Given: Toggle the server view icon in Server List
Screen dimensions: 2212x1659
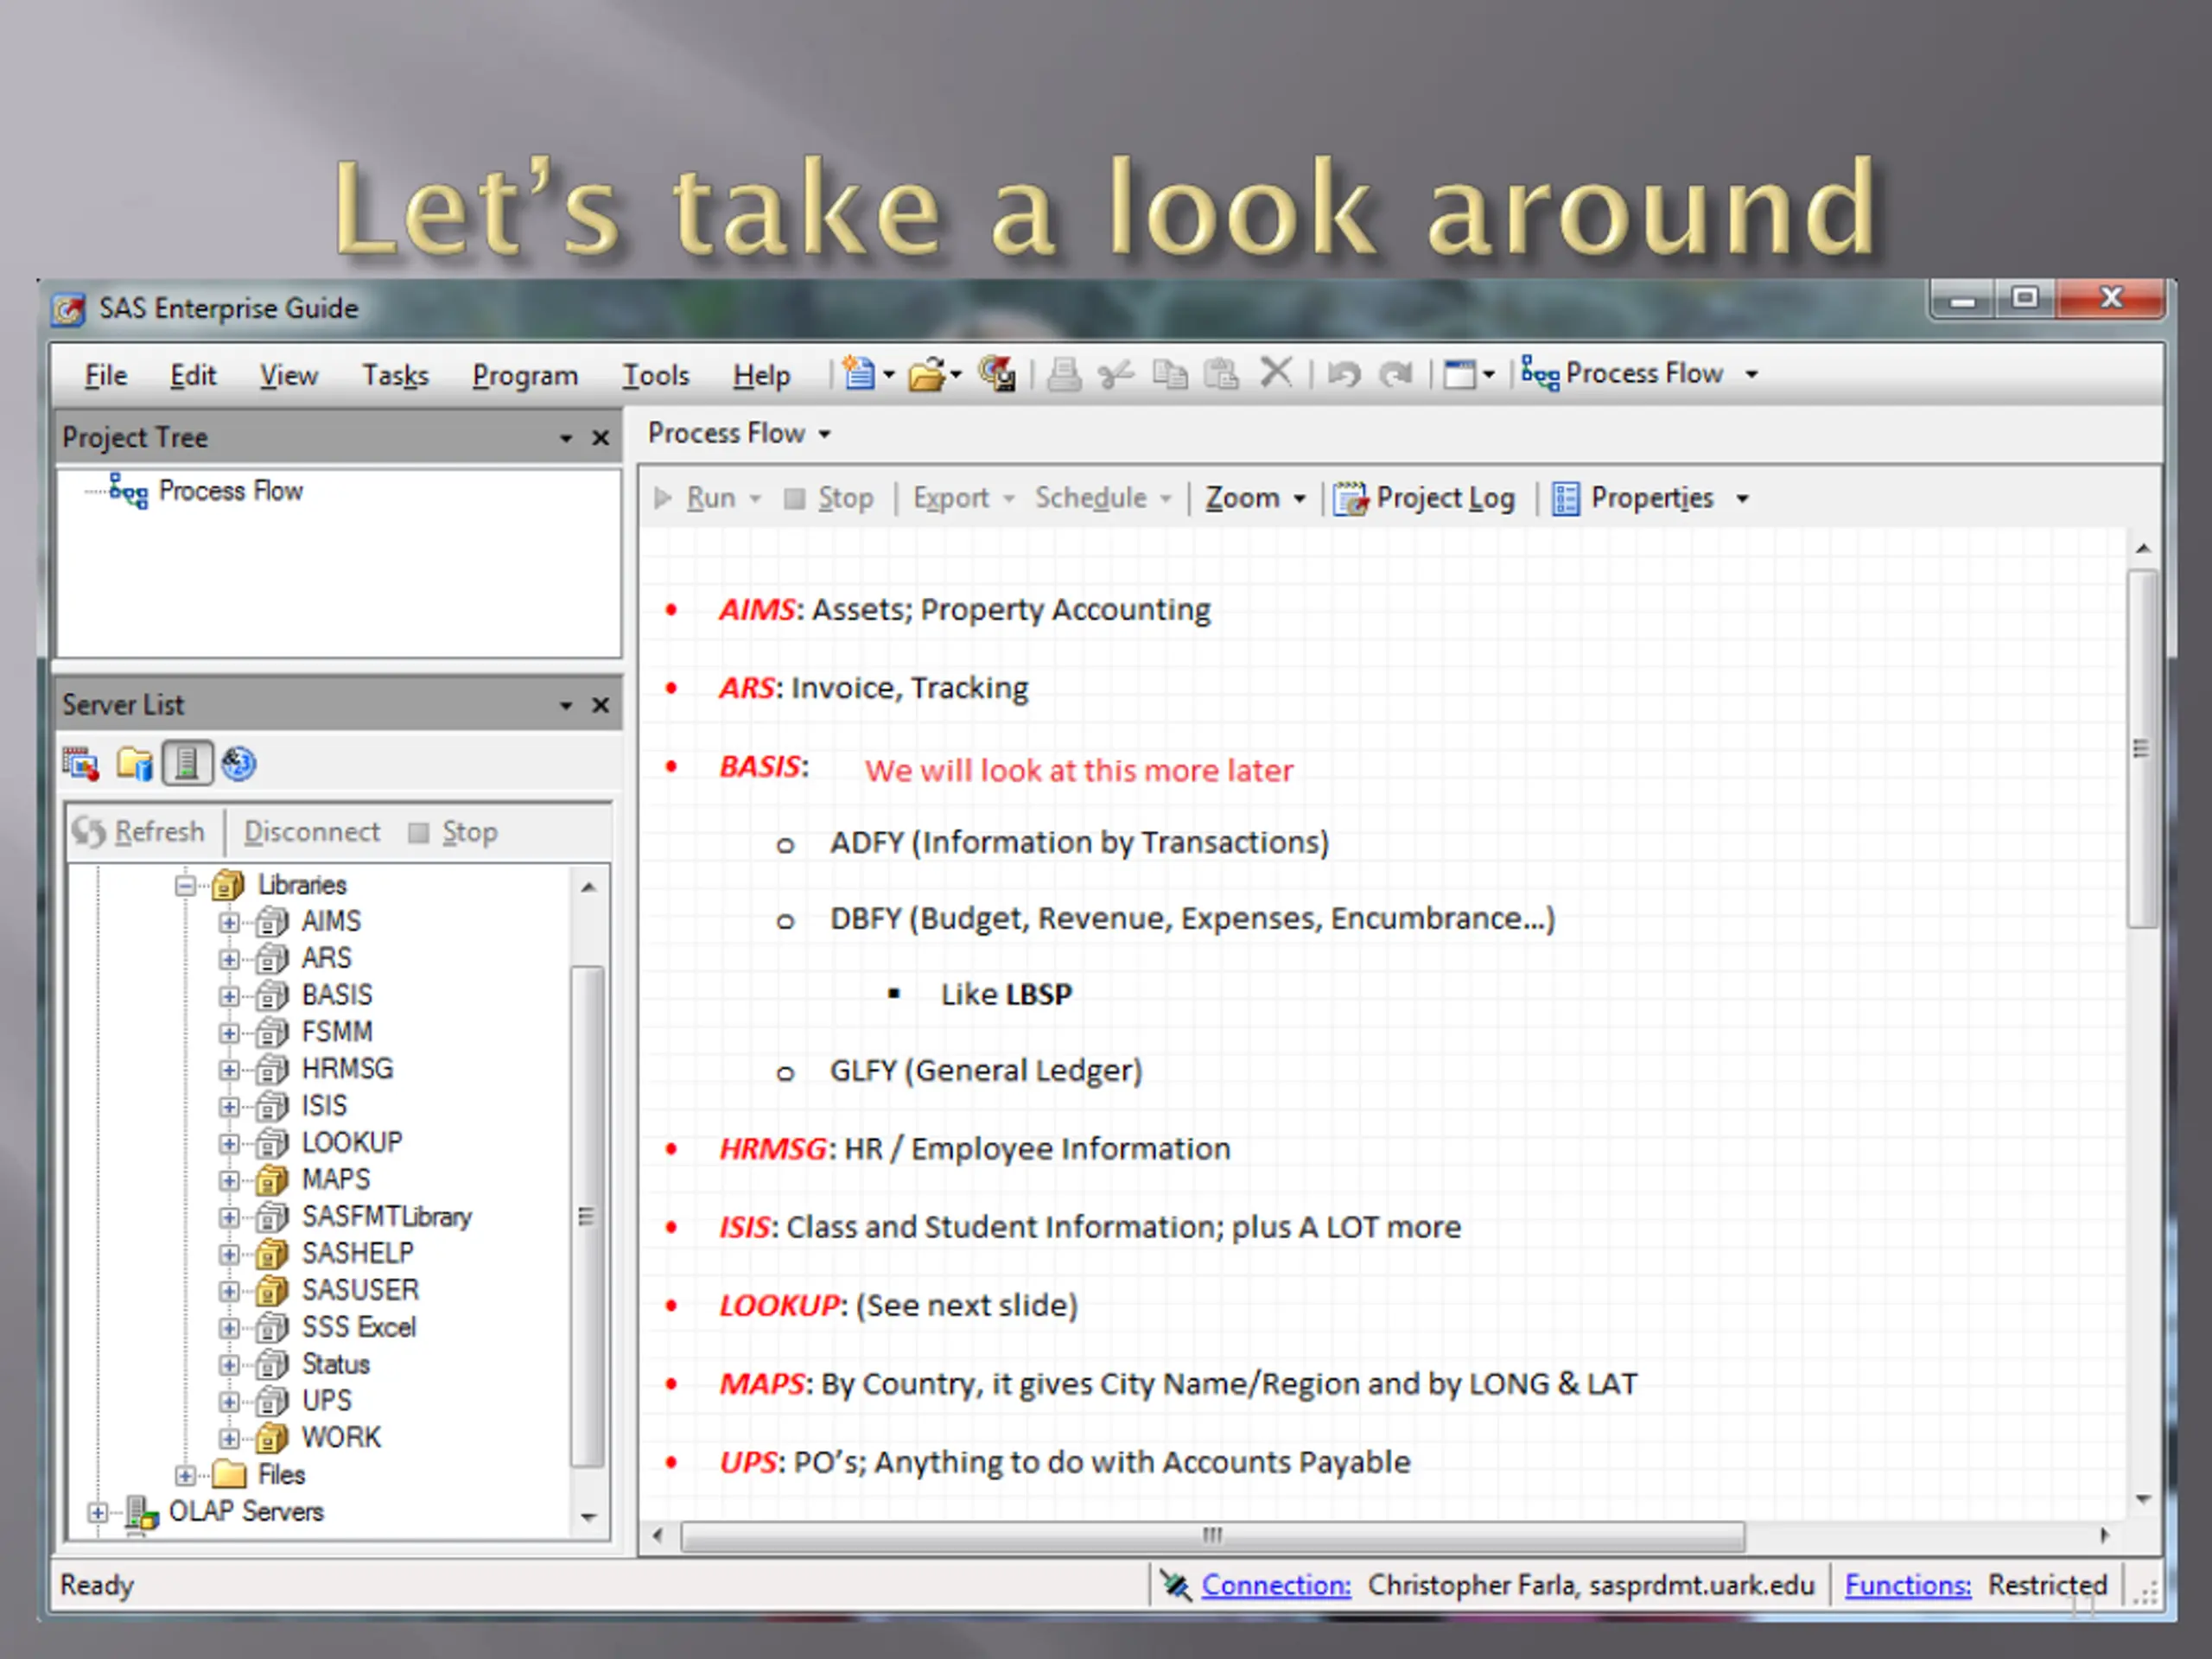Looking at the screenshot, I should 187,765.
